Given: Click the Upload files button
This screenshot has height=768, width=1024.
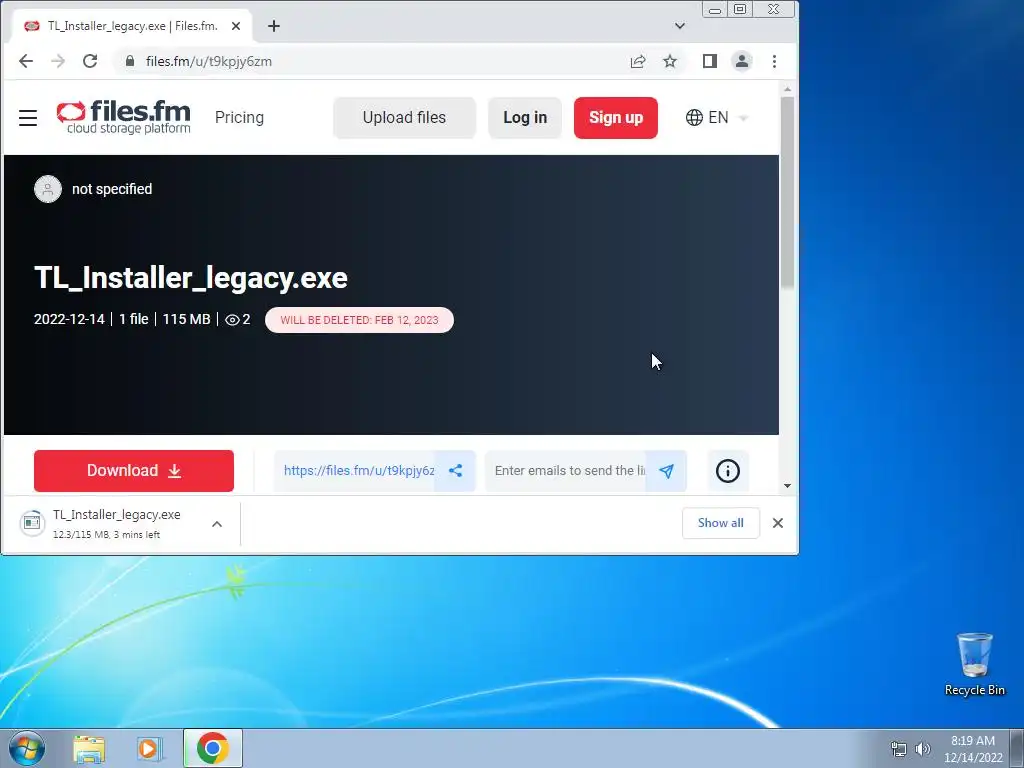Looking at the screenshot, I should tap(404, 118).
